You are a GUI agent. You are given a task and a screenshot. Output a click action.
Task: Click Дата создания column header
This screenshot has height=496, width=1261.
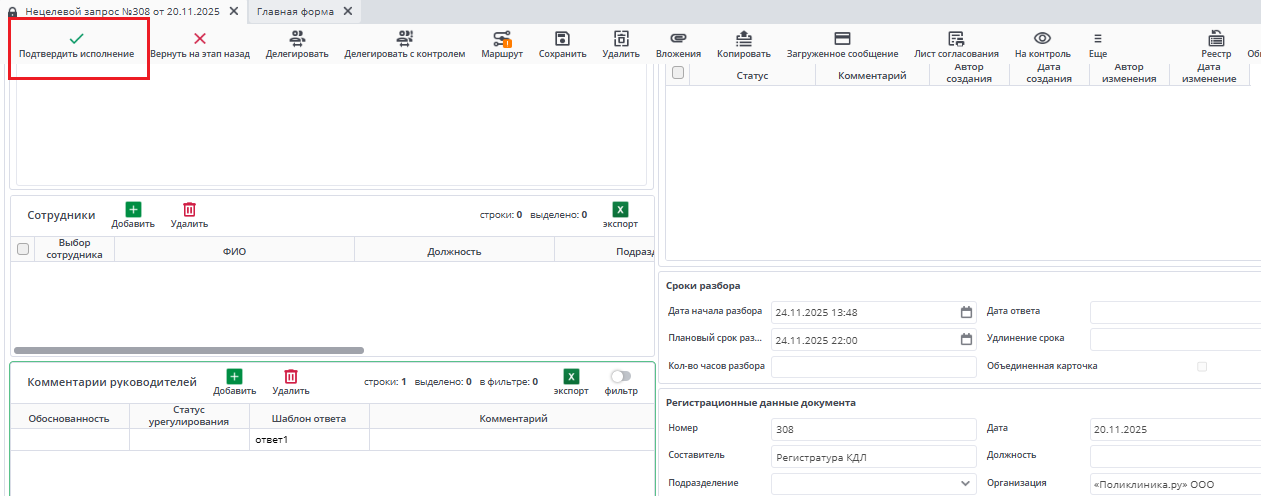1049,73
